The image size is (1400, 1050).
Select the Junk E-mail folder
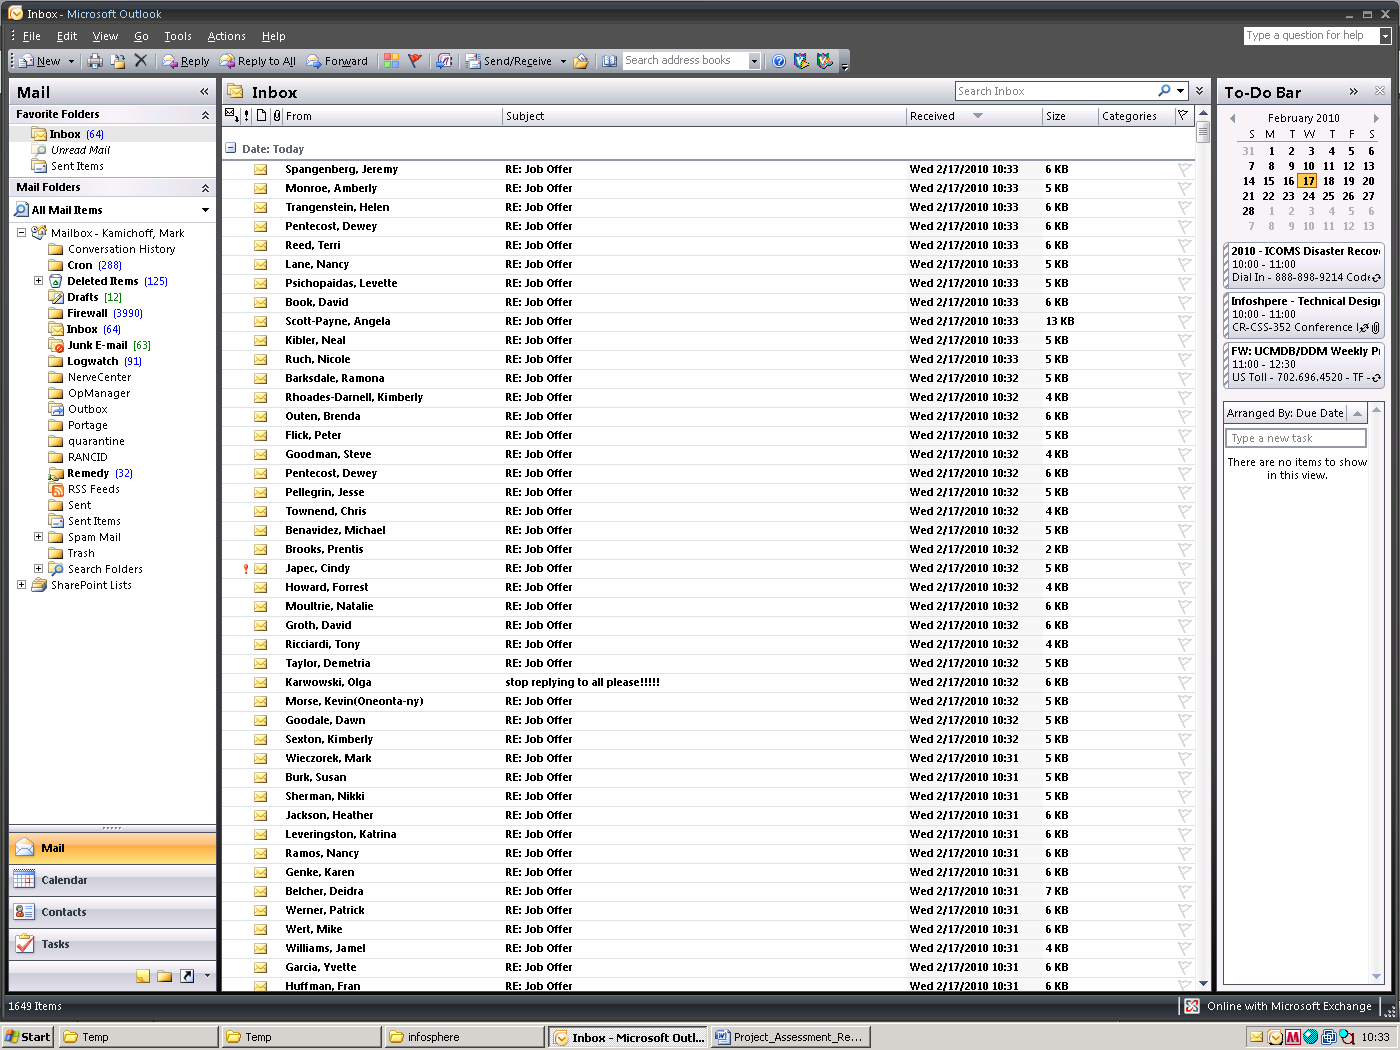coord(97,345)
